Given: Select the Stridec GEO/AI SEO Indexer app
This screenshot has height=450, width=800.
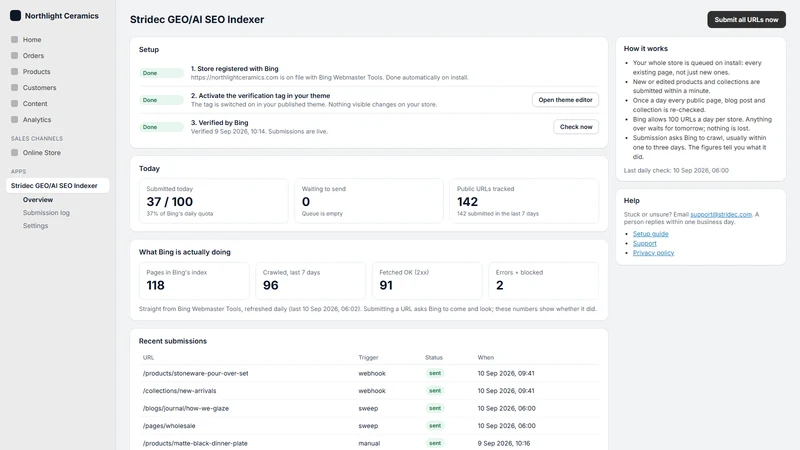Looking at the screenshot, I should tap(58, 185).
